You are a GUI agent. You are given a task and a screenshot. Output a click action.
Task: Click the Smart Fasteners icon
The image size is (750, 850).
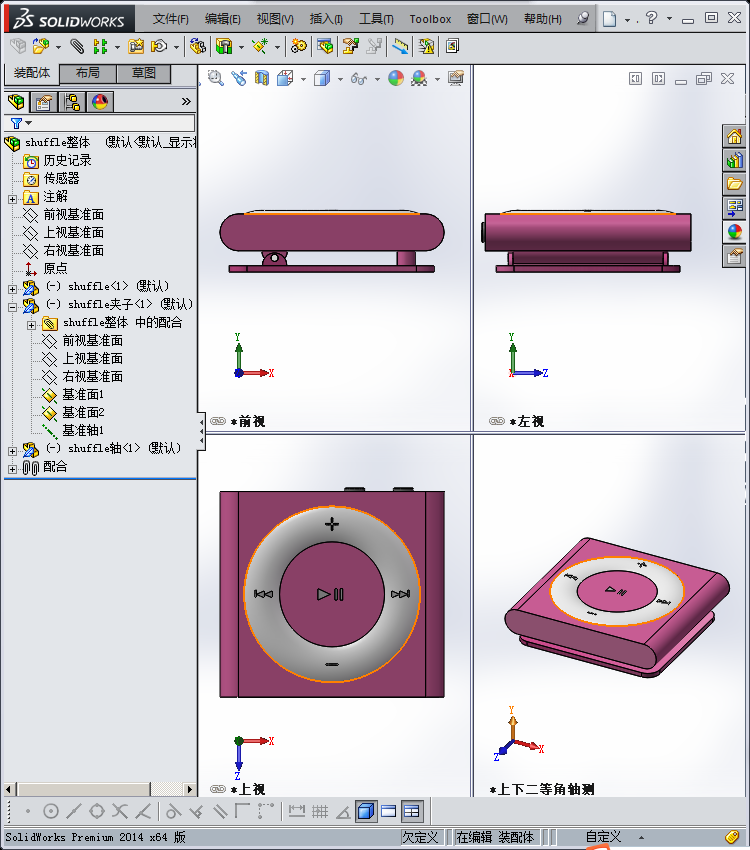click(136, 47)
